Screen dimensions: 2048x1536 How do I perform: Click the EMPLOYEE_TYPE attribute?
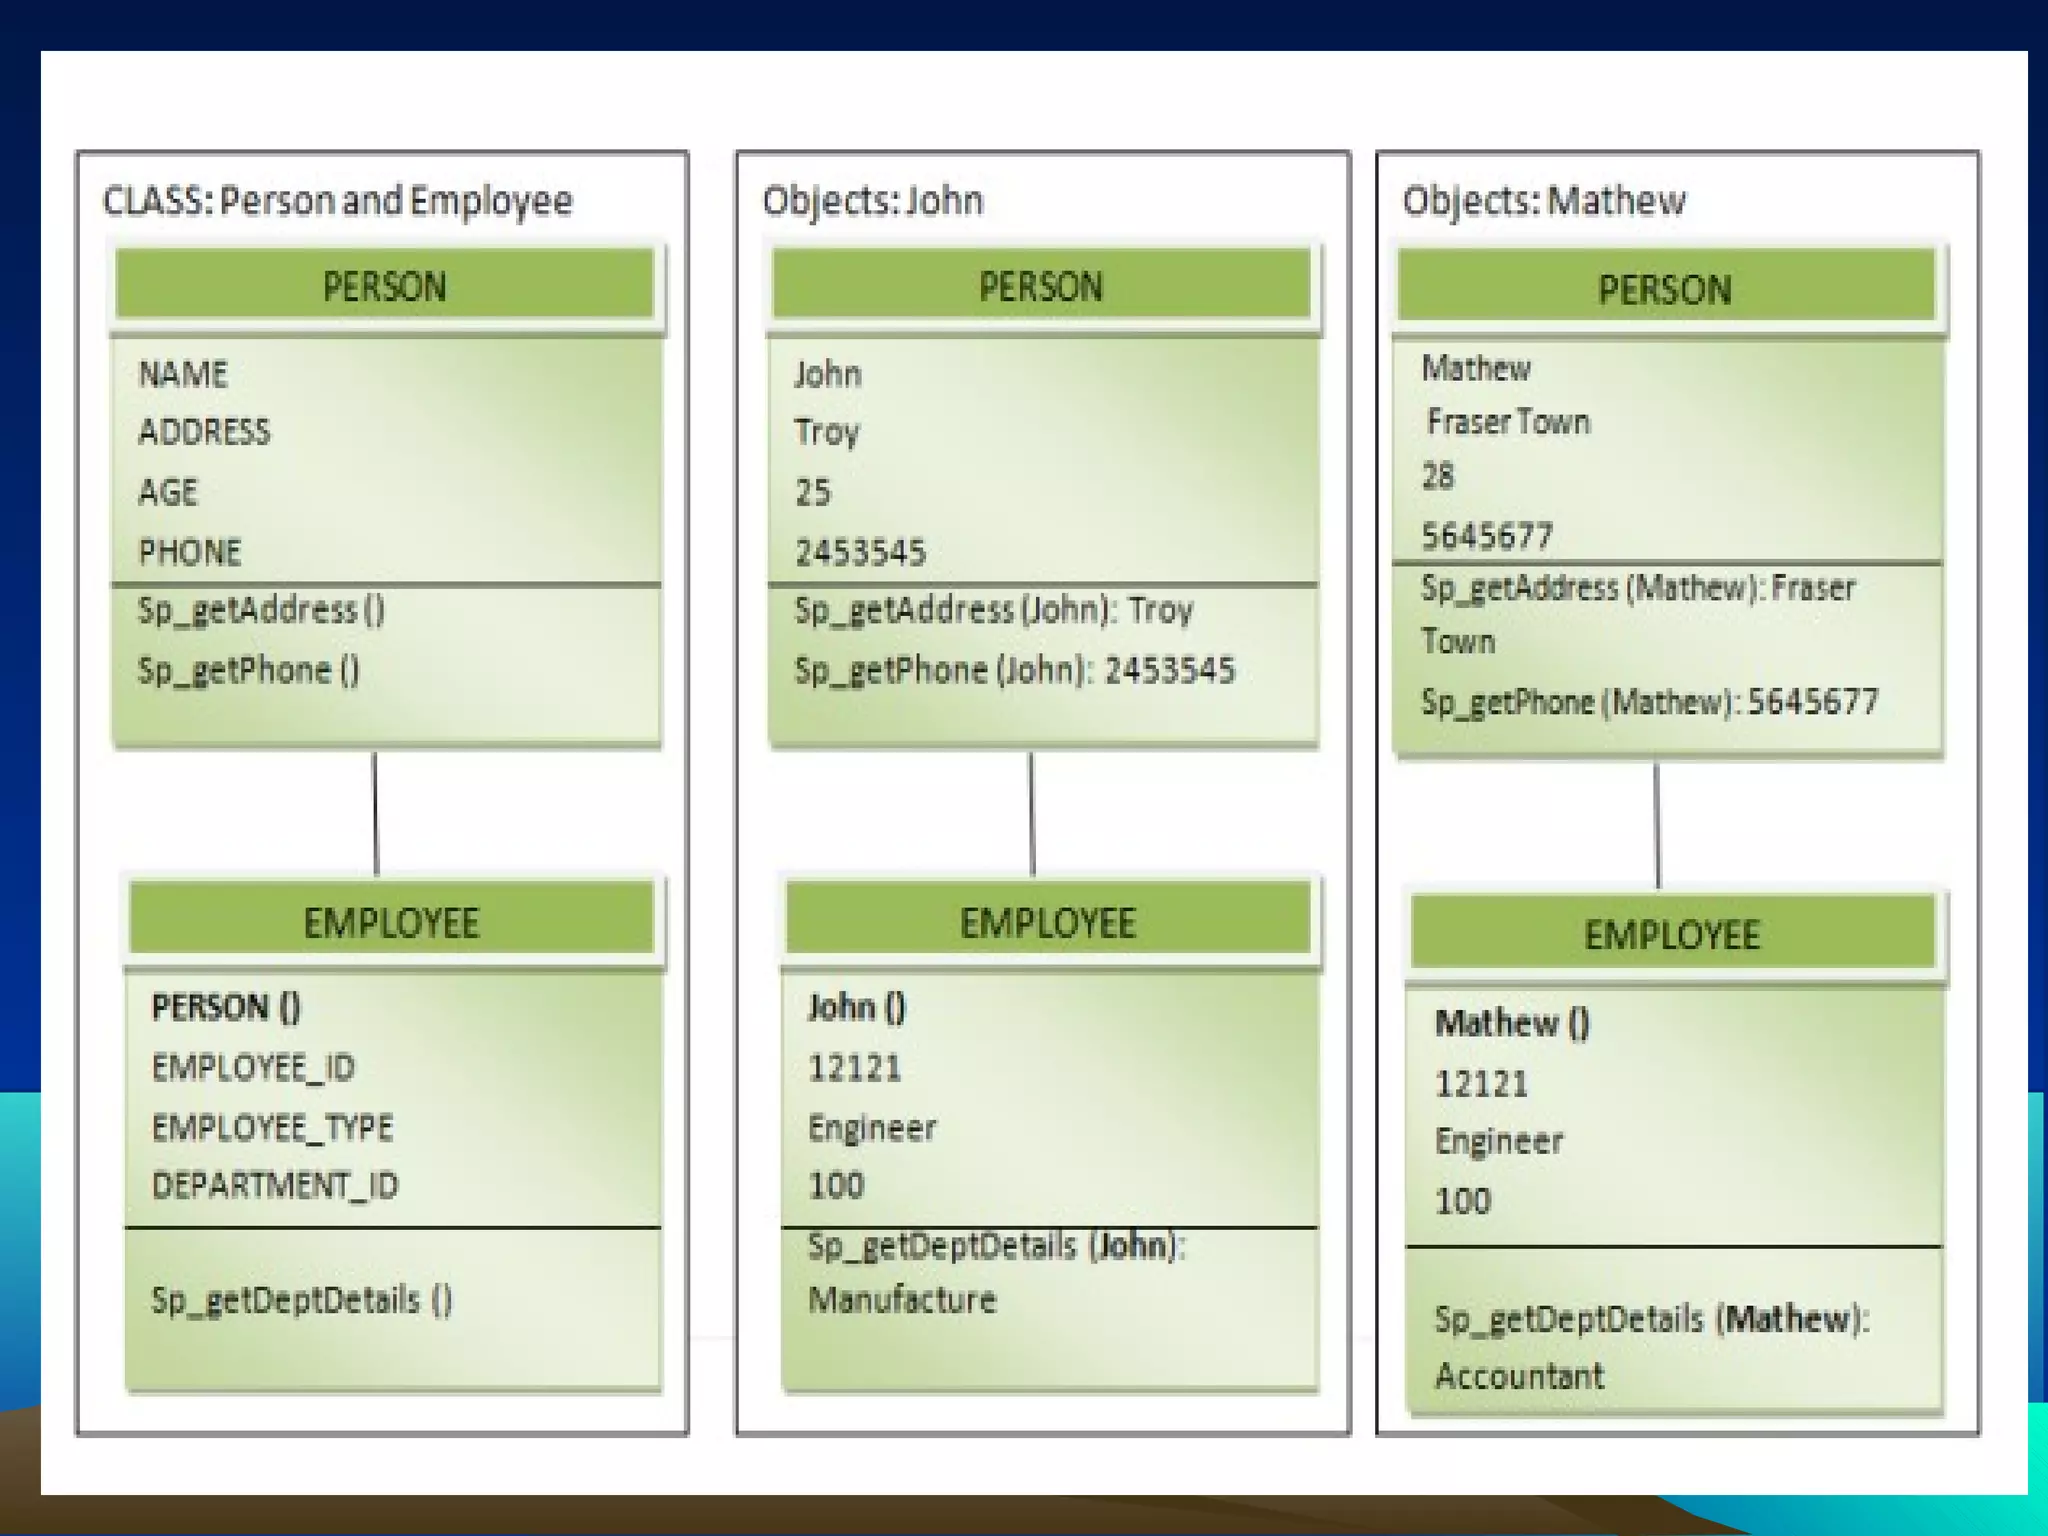272,1128
